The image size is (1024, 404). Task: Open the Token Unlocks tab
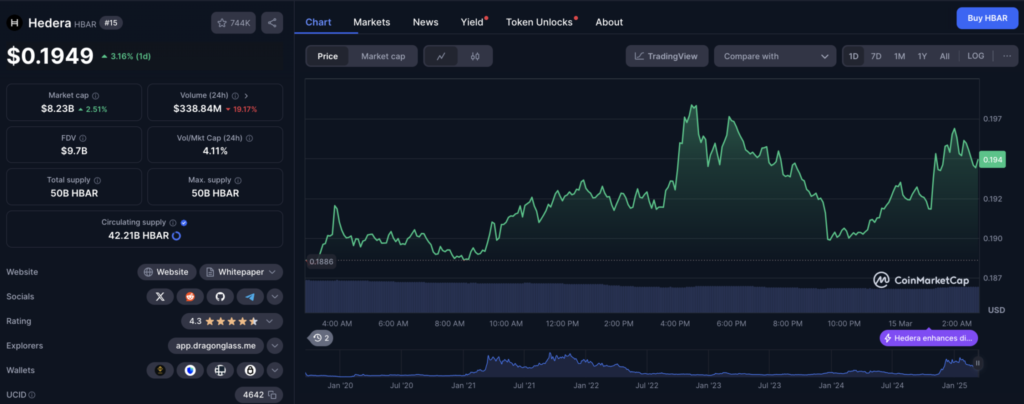coord(538,21)
